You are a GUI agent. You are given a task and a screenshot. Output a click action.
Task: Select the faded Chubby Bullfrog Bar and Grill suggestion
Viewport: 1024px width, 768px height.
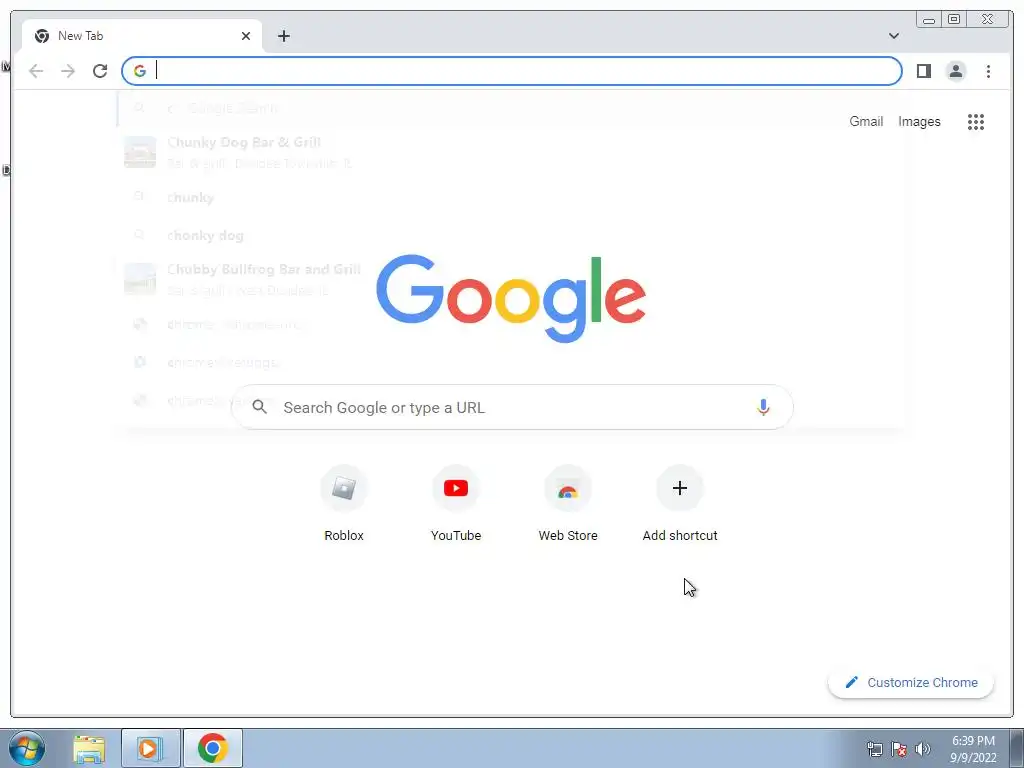tap(511, 280)
